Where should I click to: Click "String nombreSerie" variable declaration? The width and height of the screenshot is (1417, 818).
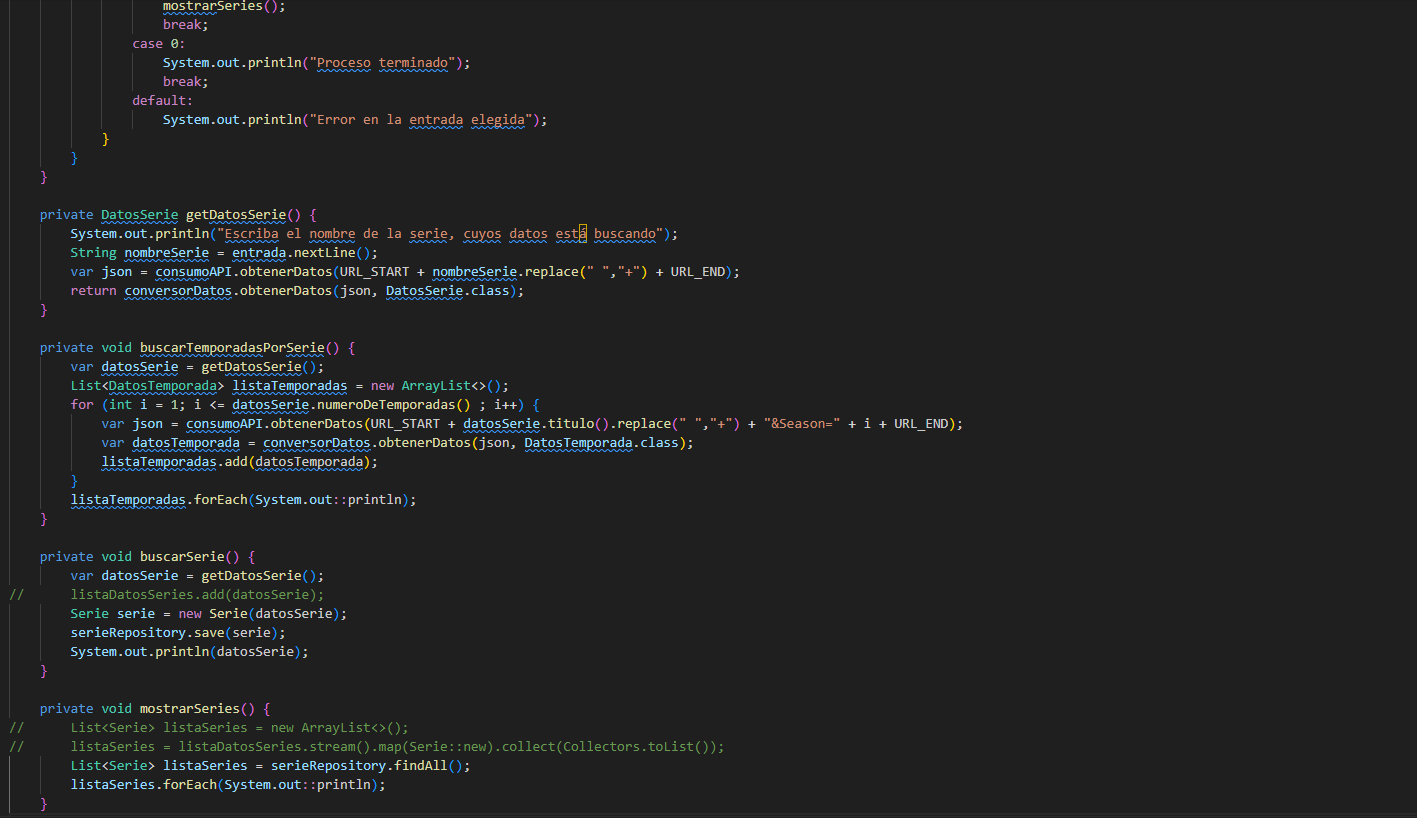139,252
